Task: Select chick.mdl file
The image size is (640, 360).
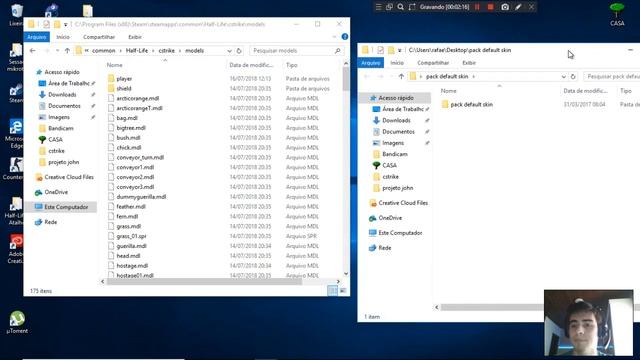Action: (x=129, y=147)
